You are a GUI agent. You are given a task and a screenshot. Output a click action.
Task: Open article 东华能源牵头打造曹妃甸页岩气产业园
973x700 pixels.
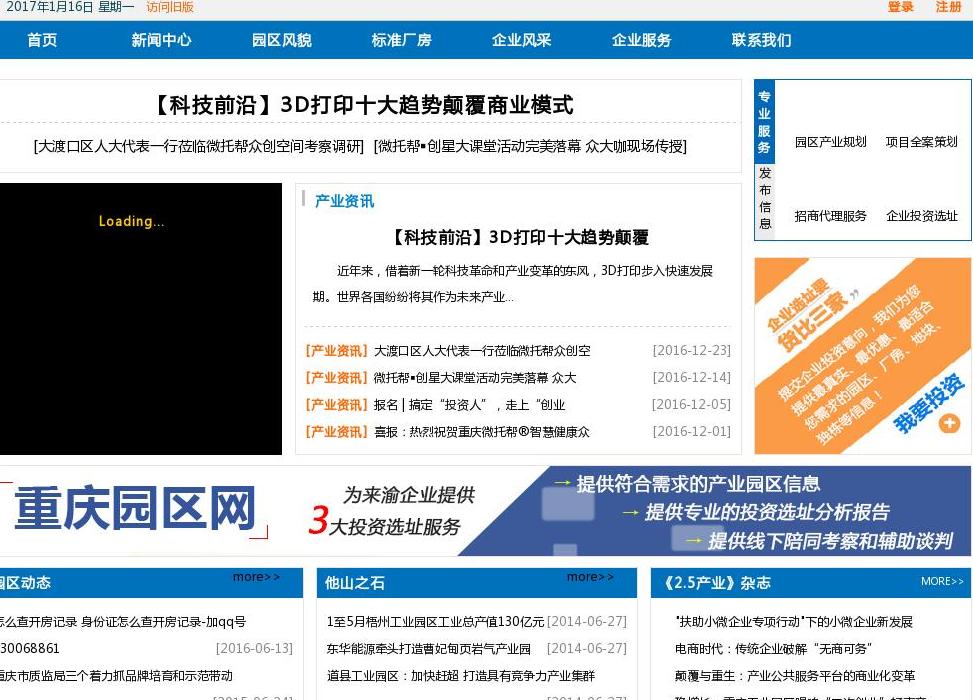[428, 649]
